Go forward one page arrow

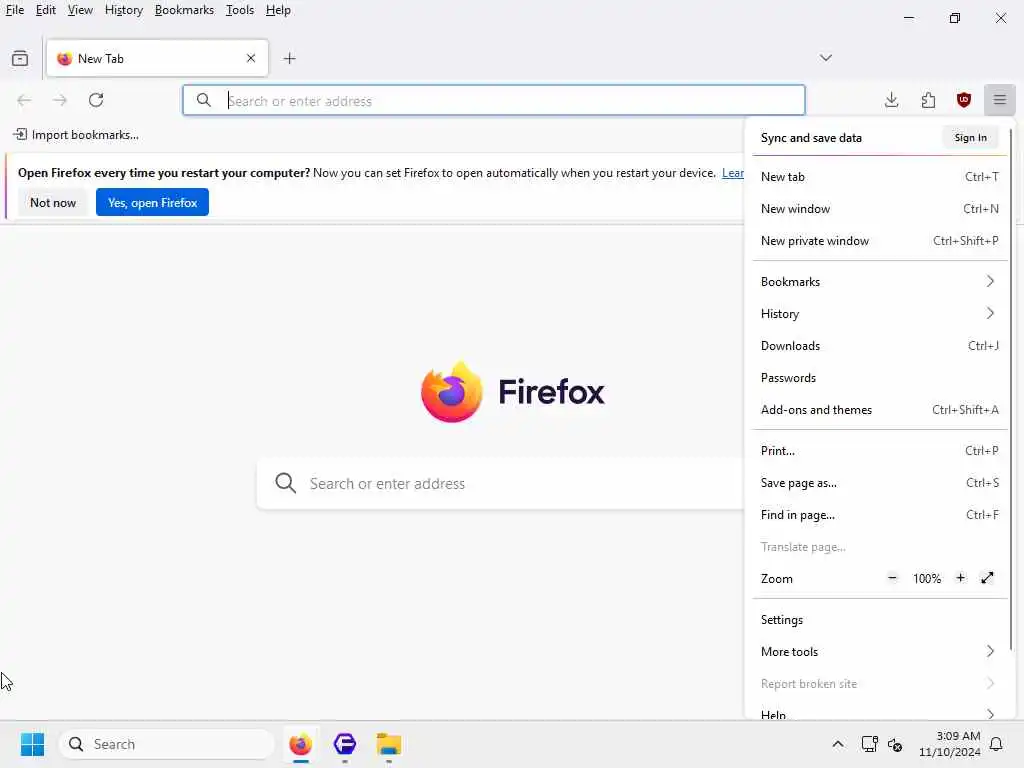[60, 100]
